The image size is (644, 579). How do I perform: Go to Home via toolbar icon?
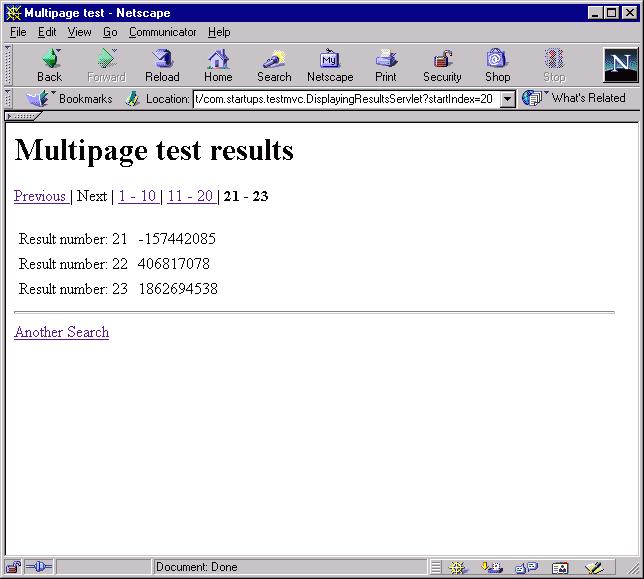point(218,65)
